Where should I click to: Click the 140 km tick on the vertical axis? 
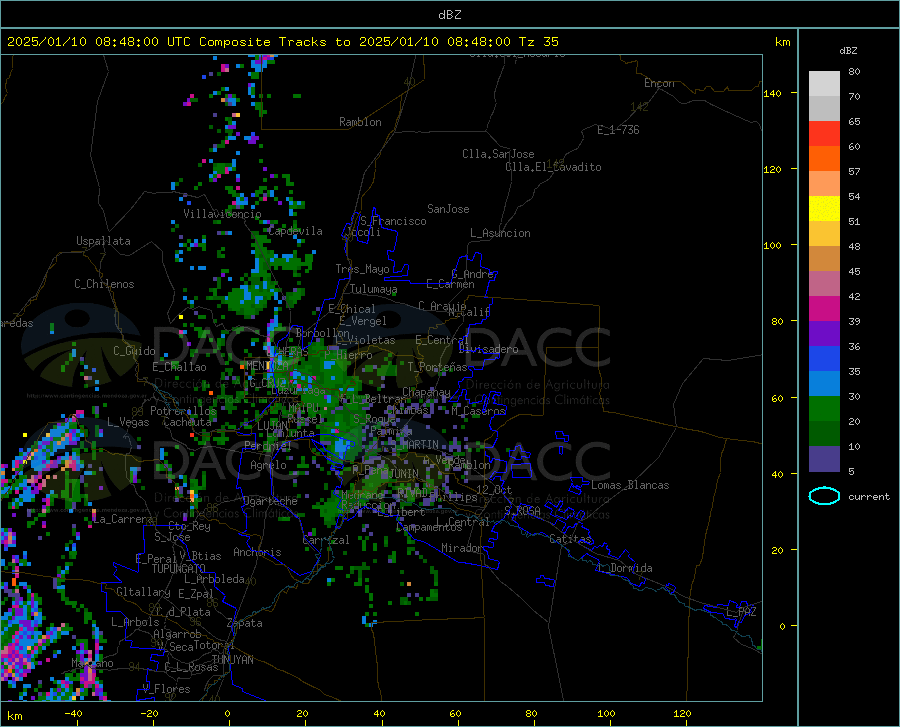tap(772, 93)
